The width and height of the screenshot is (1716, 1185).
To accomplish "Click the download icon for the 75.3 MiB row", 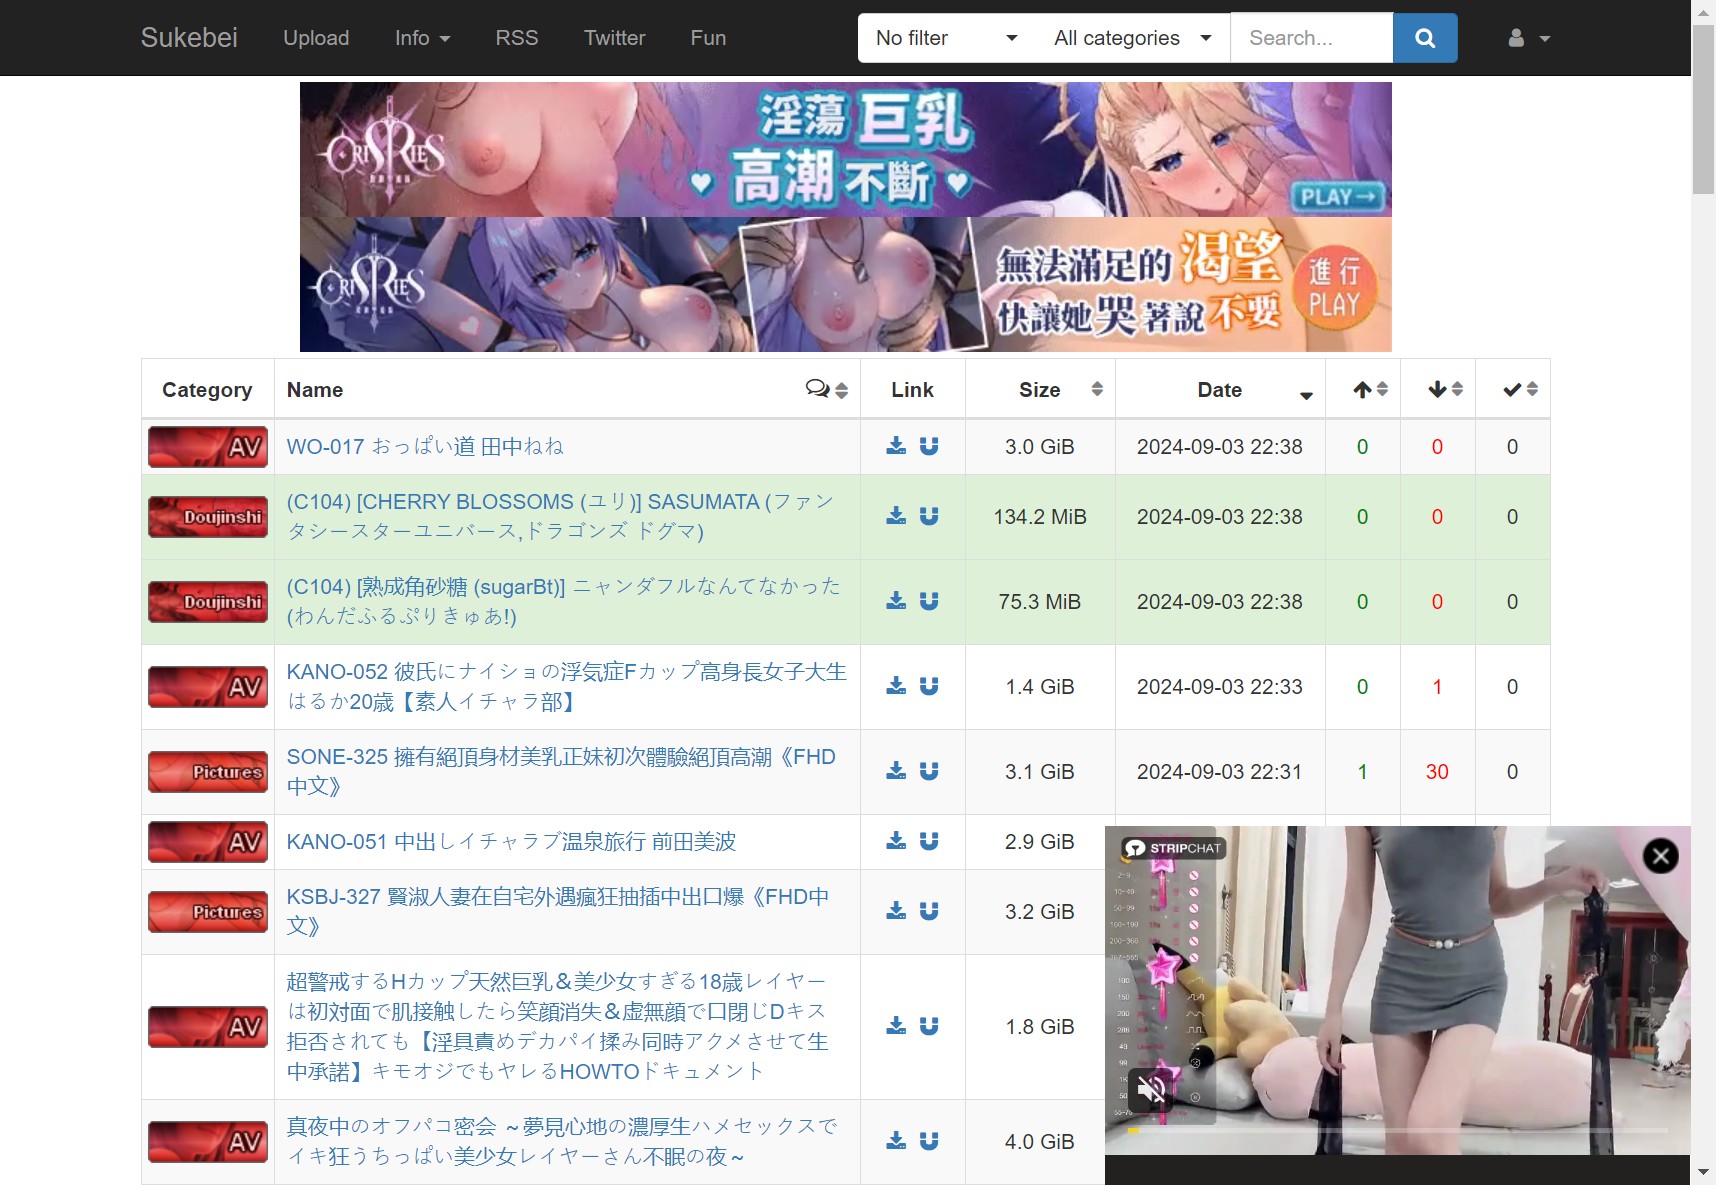I will (896, 601).
